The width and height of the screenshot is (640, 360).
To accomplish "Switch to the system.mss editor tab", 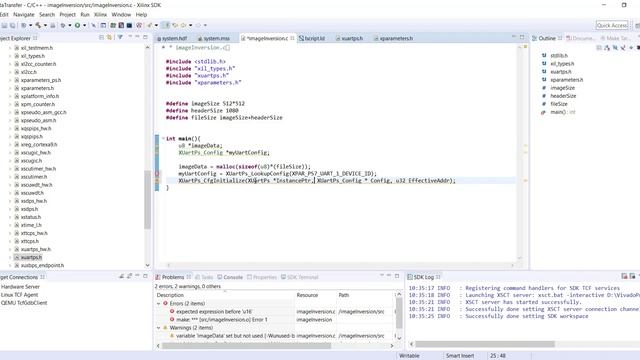I will [214, 38].
